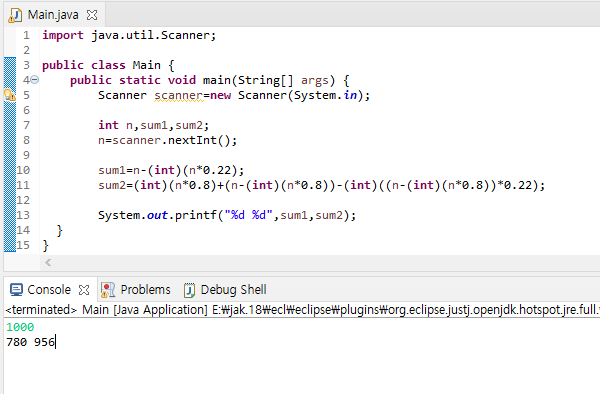The image size is (600, 394).
Task: Click the Problems view icon
Action: click(x=108, y=290)
